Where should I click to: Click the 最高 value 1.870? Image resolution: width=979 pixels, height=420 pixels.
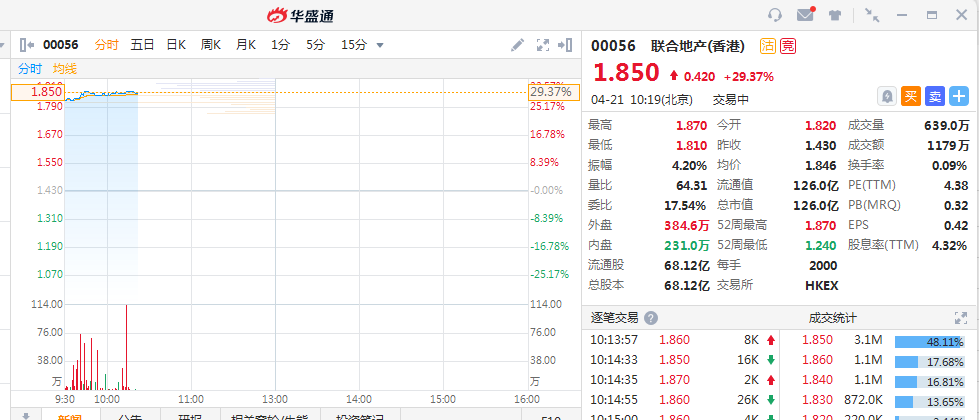pos(691,125)
